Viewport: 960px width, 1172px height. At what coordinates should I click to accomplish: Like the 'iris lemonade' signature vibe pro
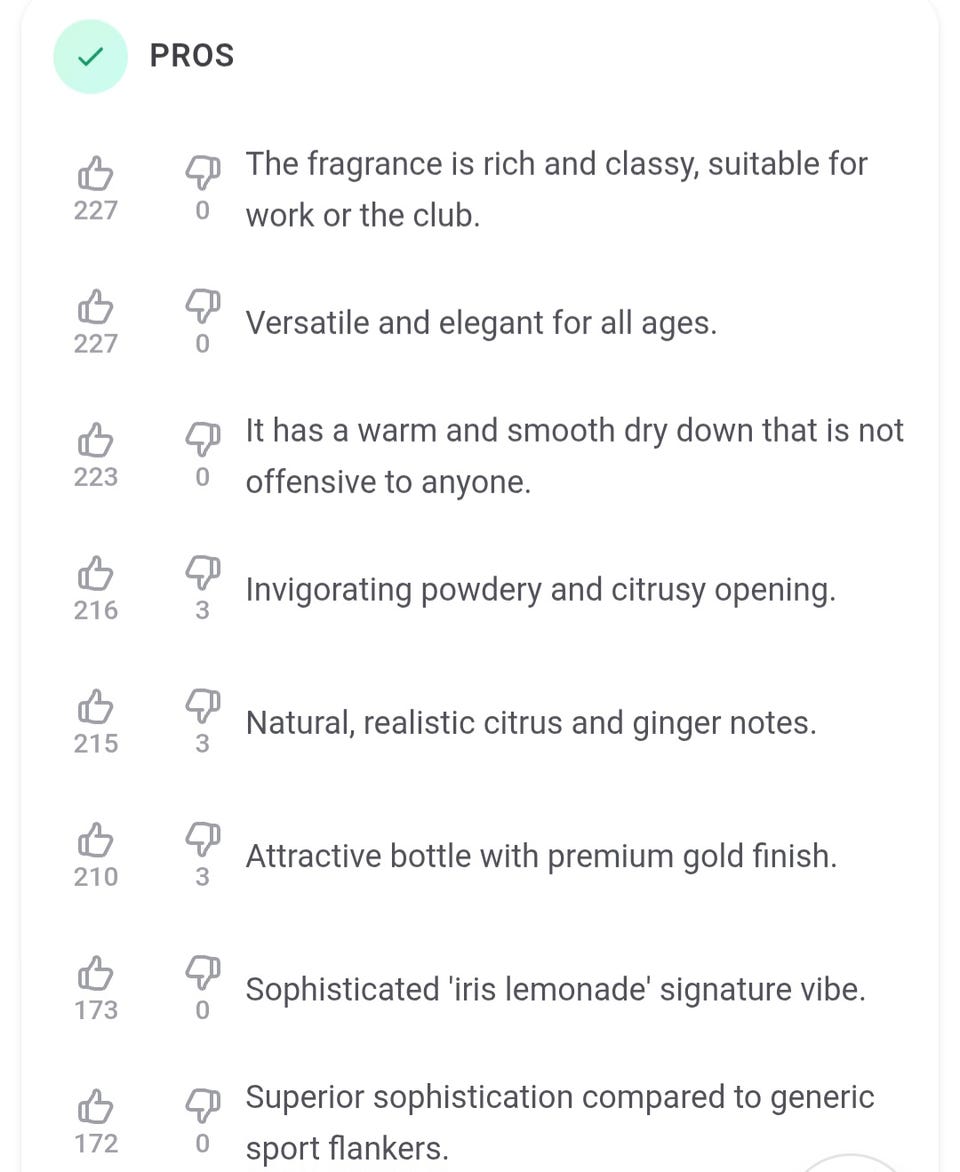click(95, 973)
